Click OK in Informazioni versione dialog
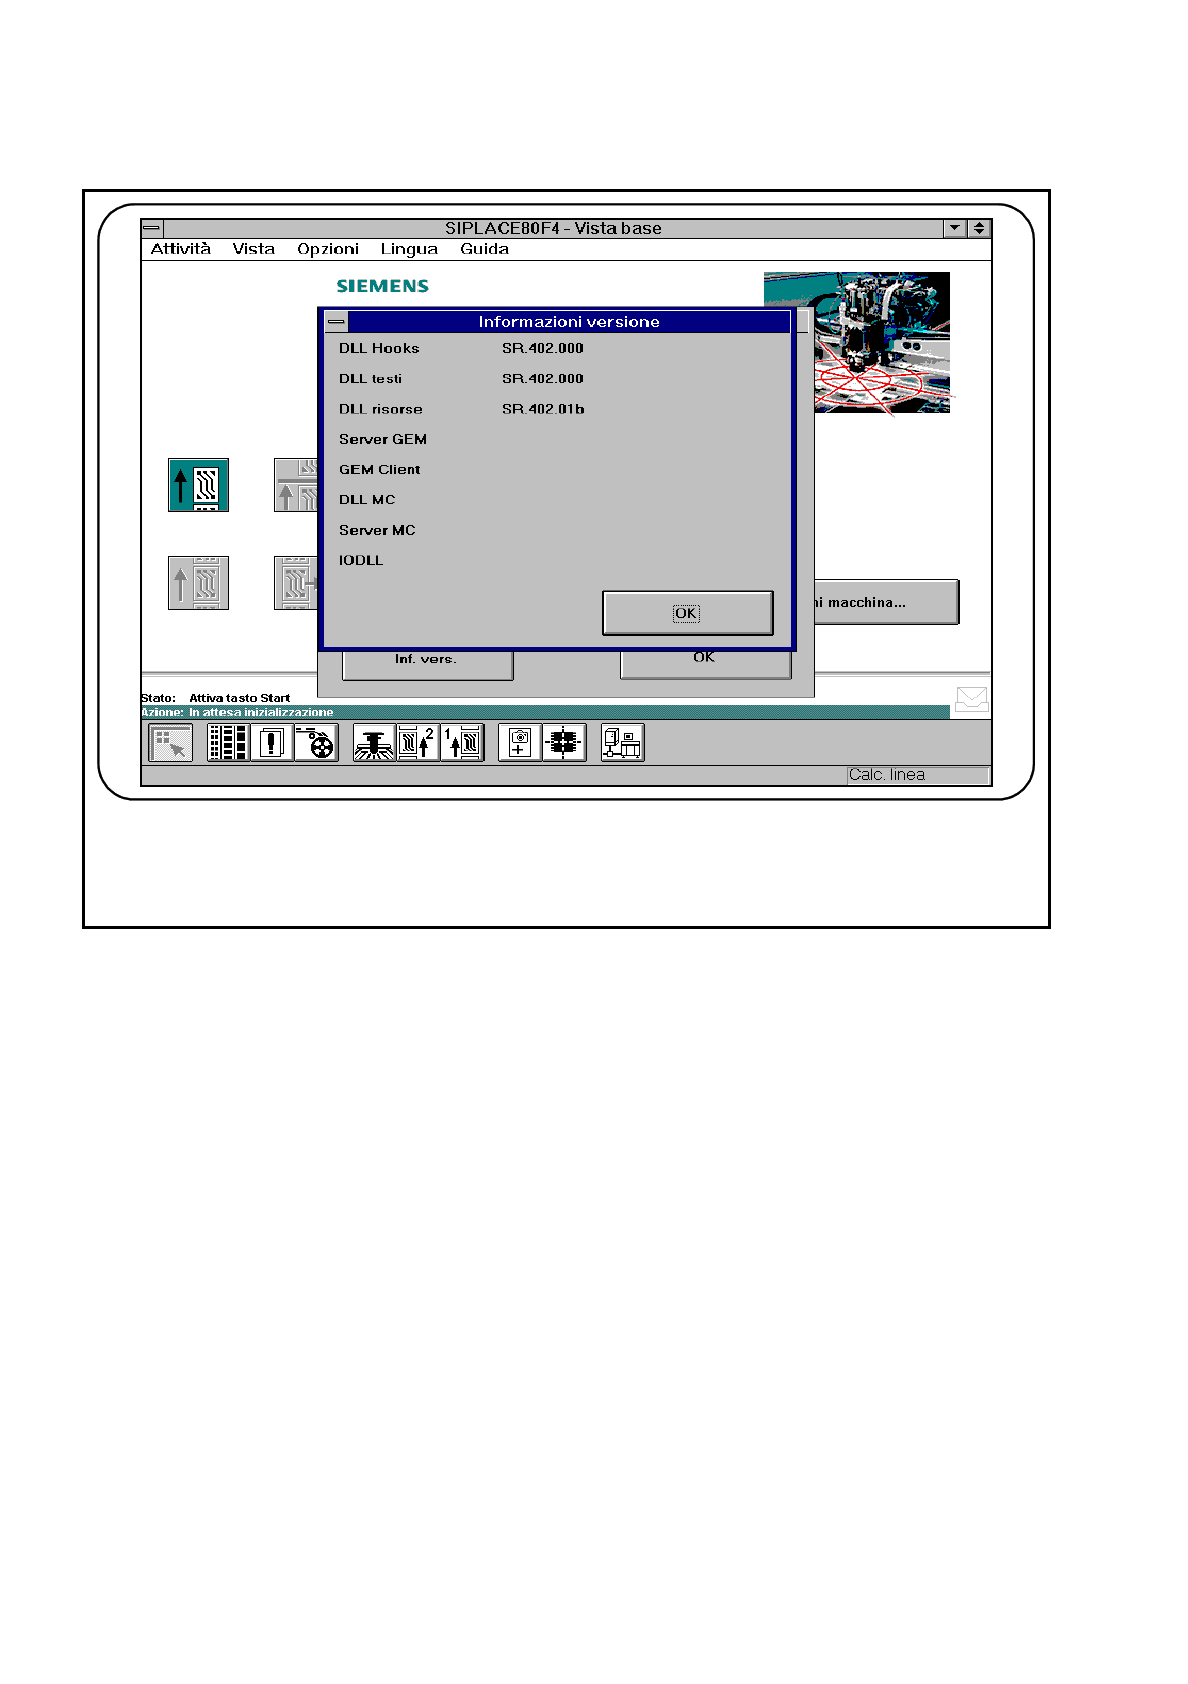Image resolution: width=1188 pixels, height=1684 pixels. [688, 613]
